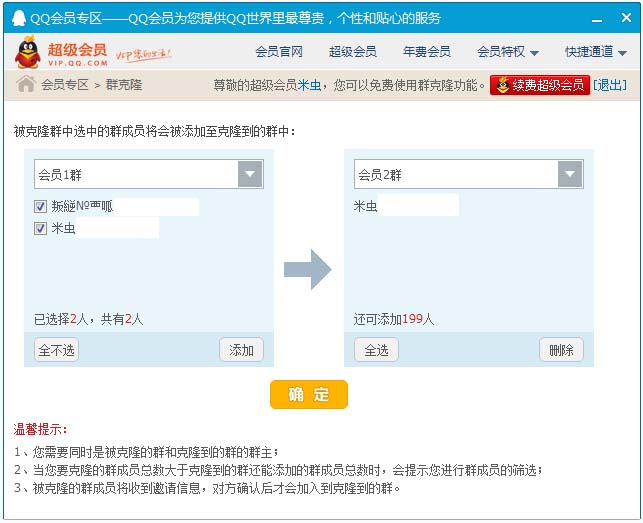
Task: Uncheck the 米虫 member checkbox
Action: coord(40,228)
